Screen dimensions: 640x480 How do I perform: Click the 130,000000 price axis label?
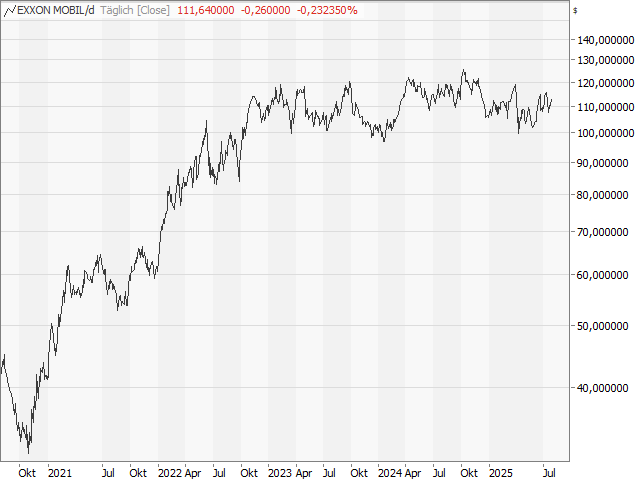click(606, 60)
